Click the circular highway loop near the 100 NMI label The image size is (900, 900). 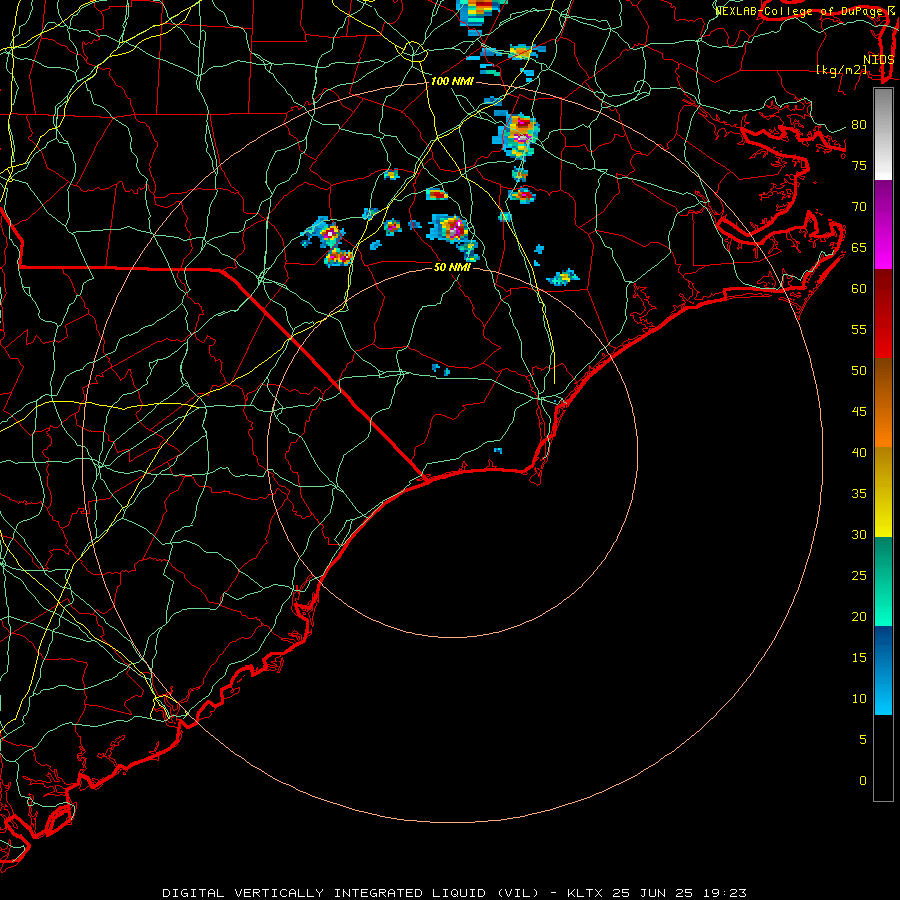(x=413, y=52)
